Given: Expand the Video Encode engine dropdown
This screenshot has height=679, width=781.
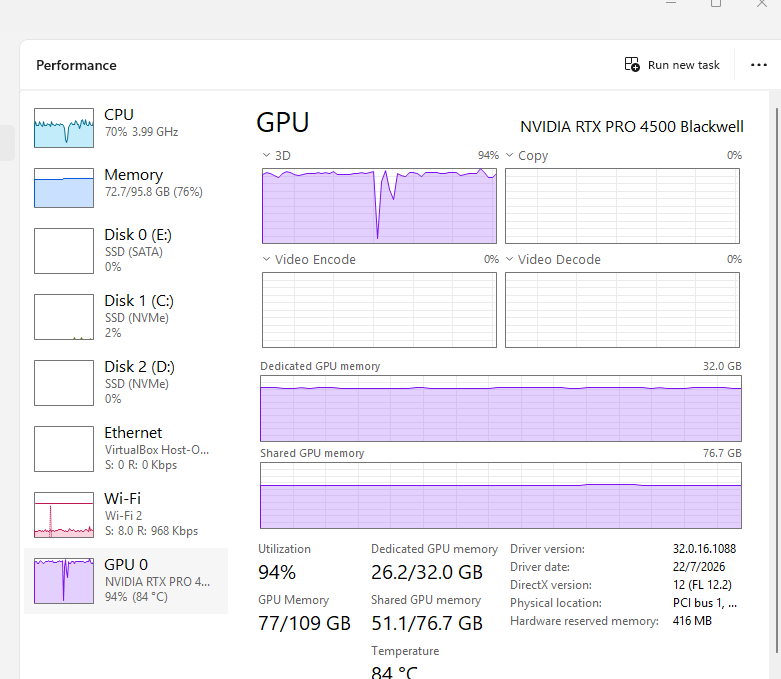Looking at the screenshot, I should [x=266, y=259].
